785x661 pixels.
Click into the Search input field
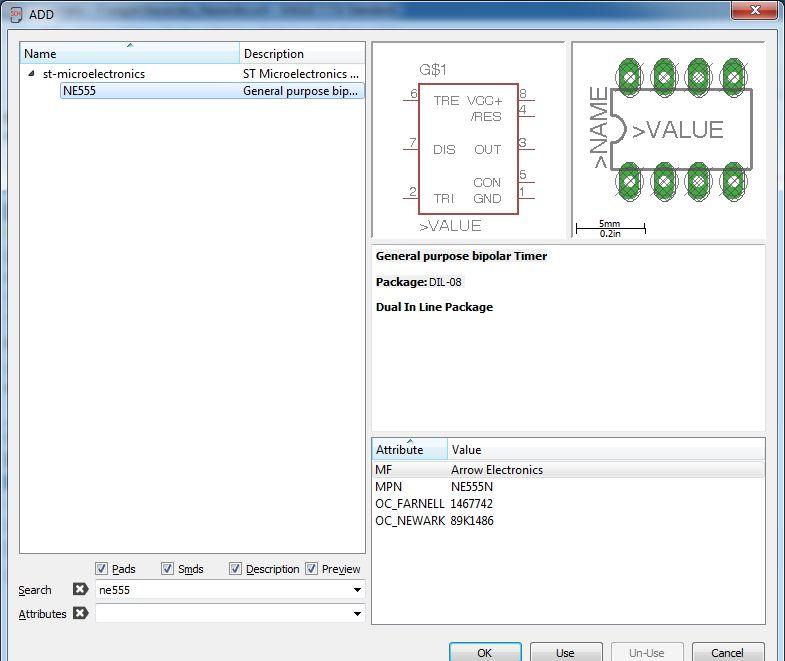[x=223, y=590]
